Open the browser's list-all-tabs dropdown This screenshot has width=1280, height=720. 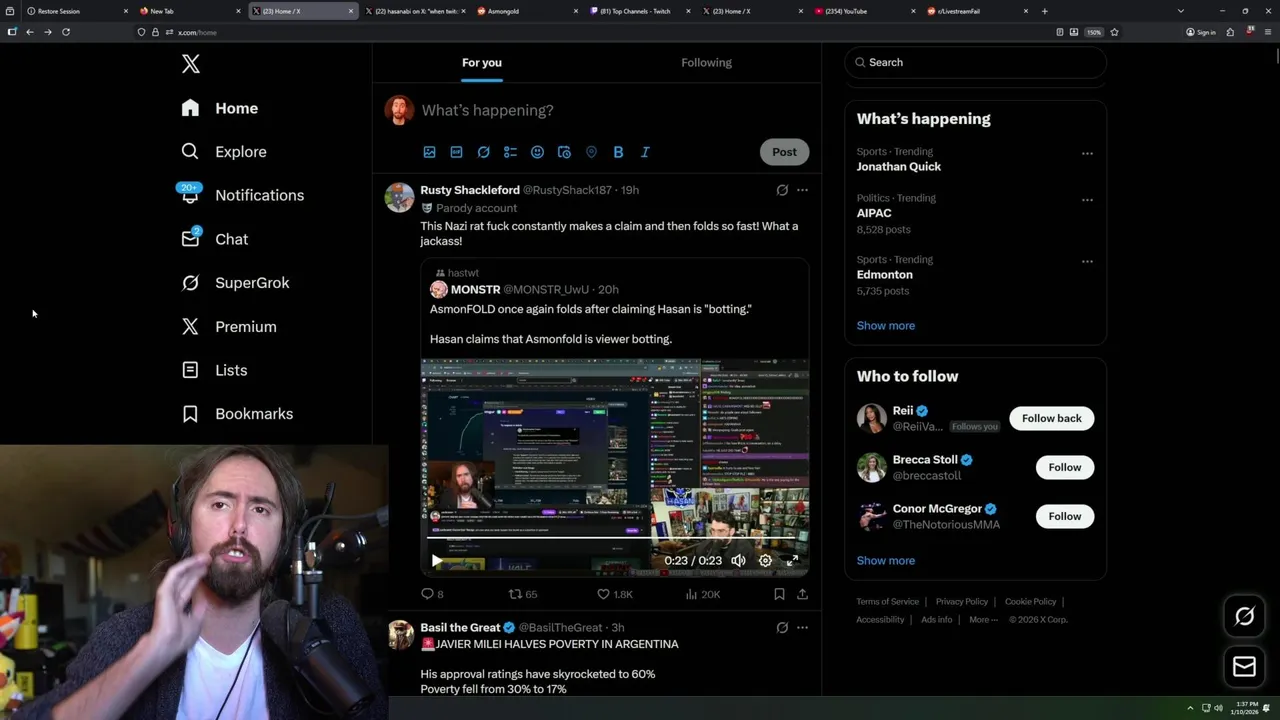1180,11
